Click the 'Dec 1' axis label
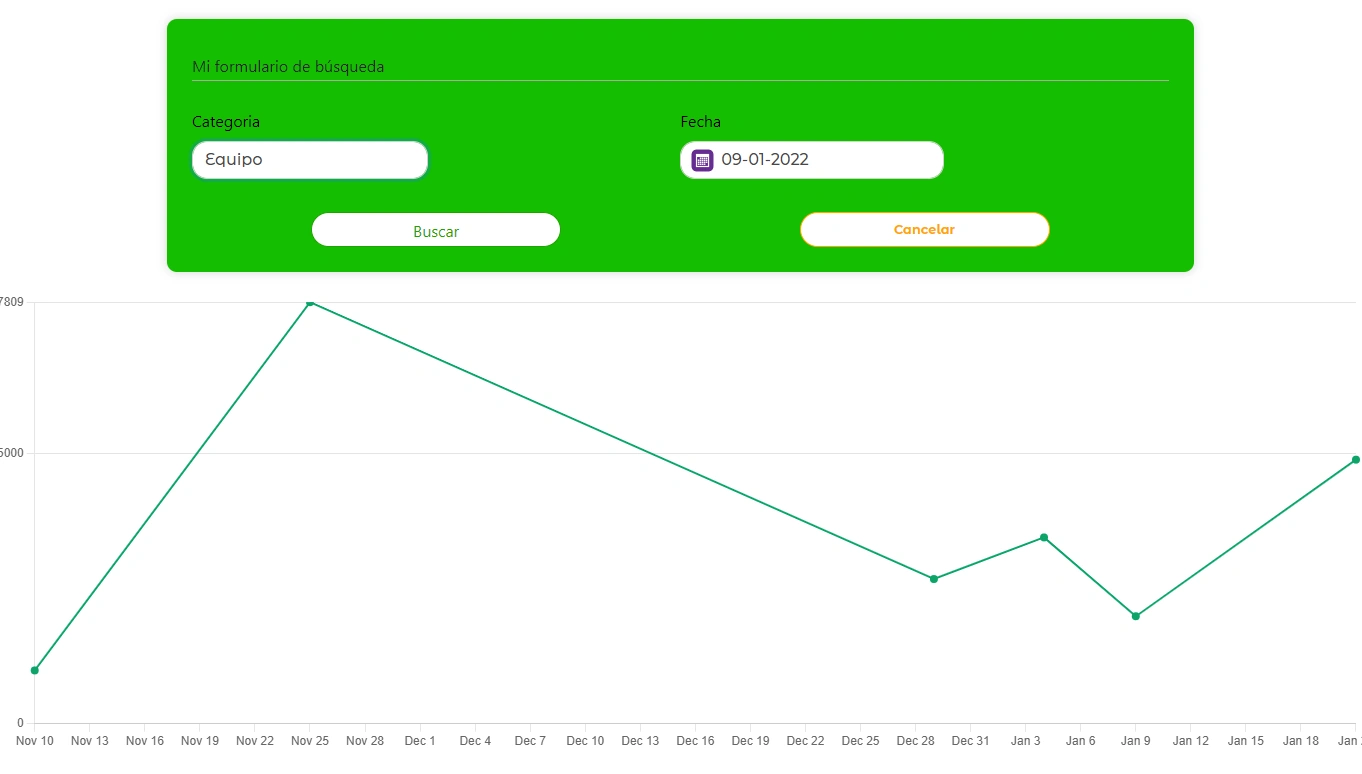Image resolution: width=1362 pixels, height=774 pixels. [x=420, y=741]
